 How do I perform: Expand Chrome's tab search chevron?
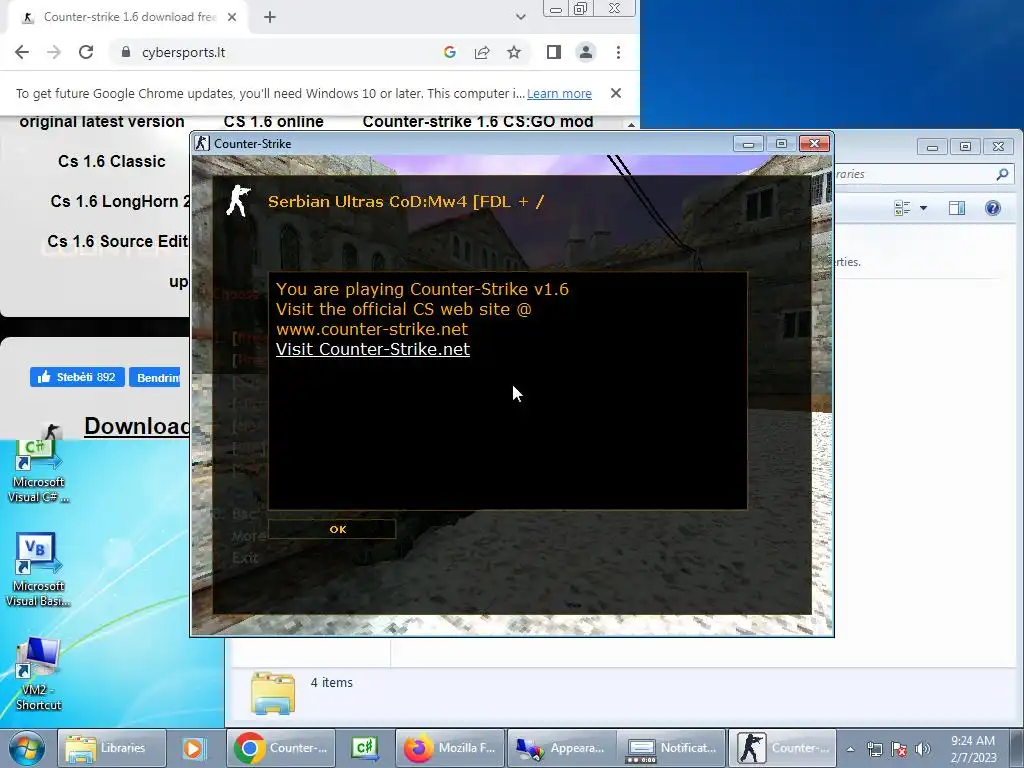pyautogui.click(x=520, y=17)
